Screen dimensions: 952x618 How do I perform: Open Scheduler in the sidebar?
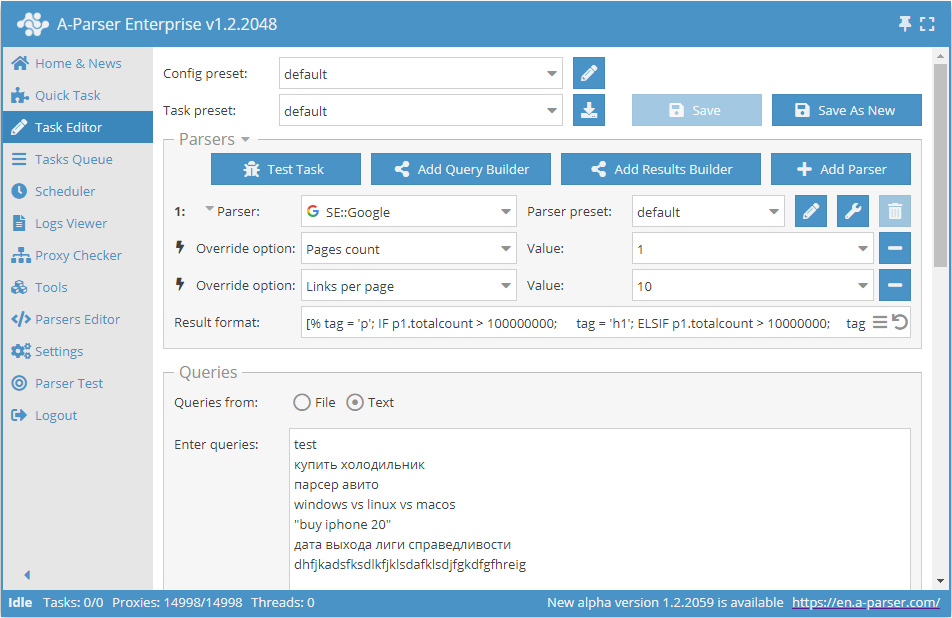click(x=65, y=191)
